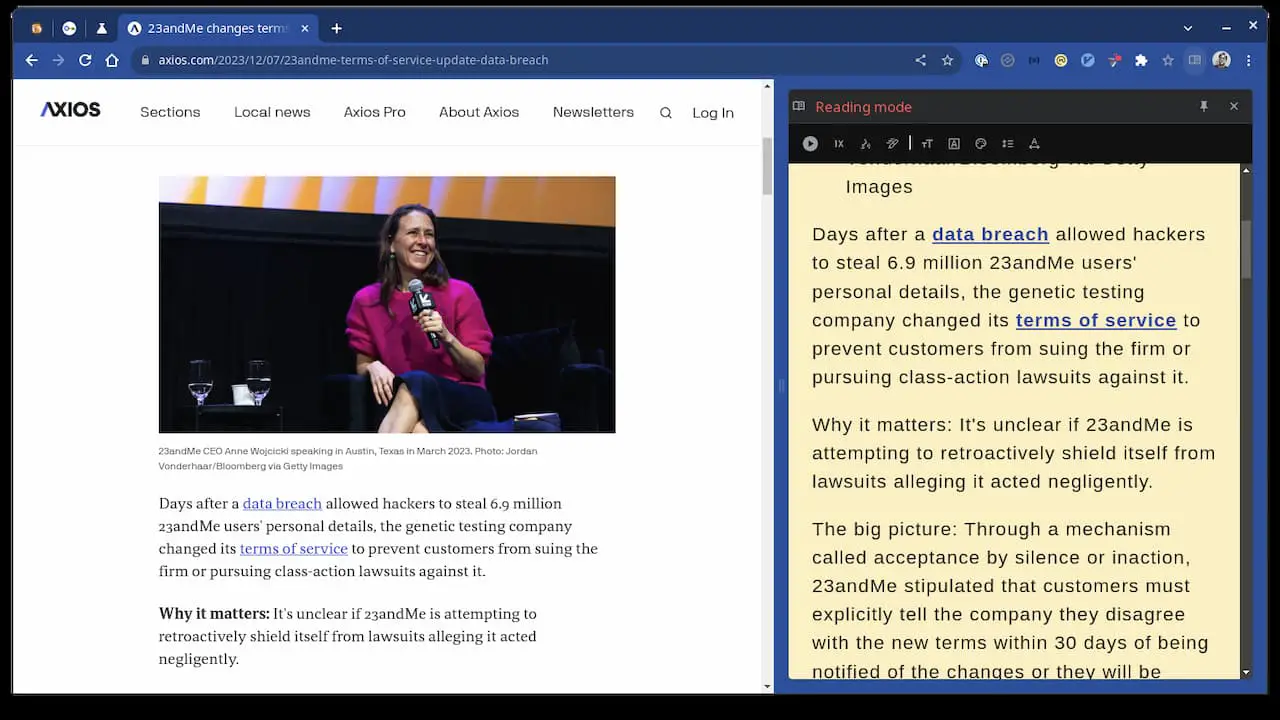Open the data breach link

coord(282,503)
